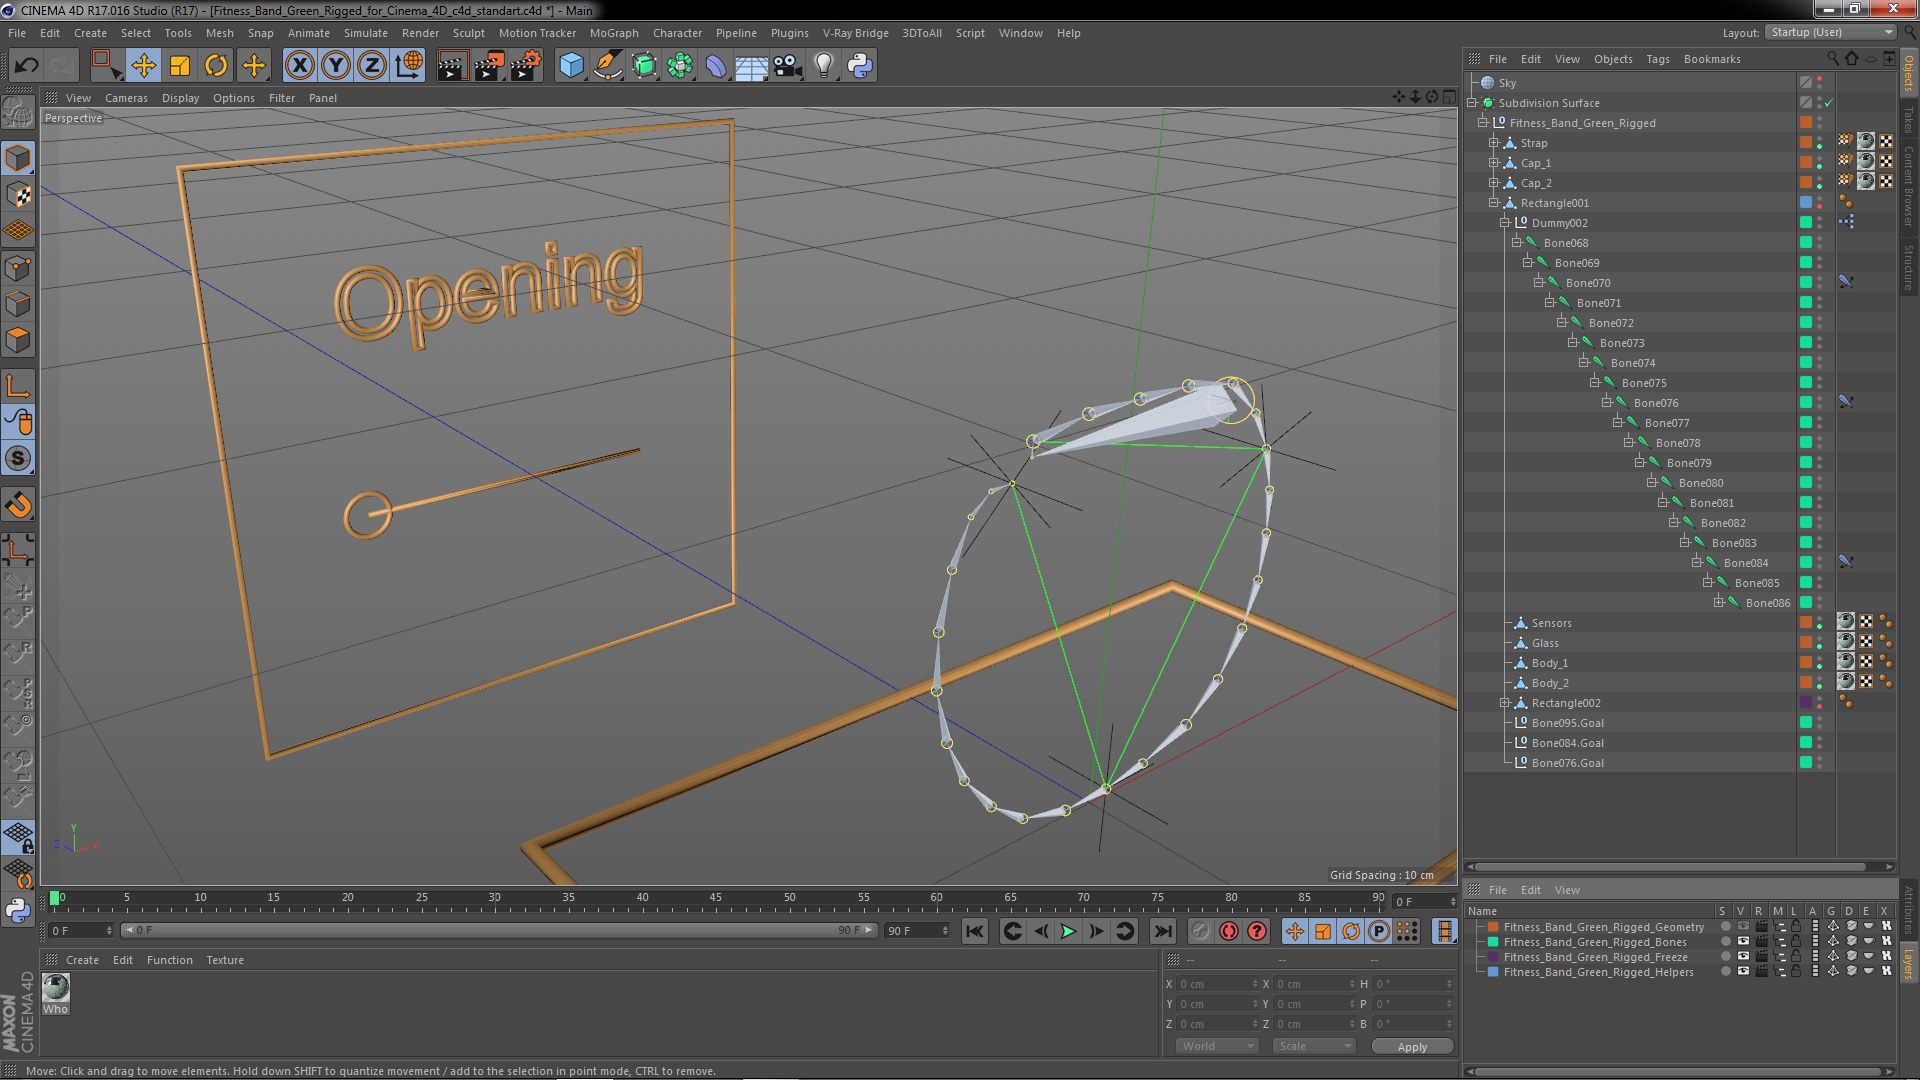Select the Move tool in top toolbar

click(143, 66)
